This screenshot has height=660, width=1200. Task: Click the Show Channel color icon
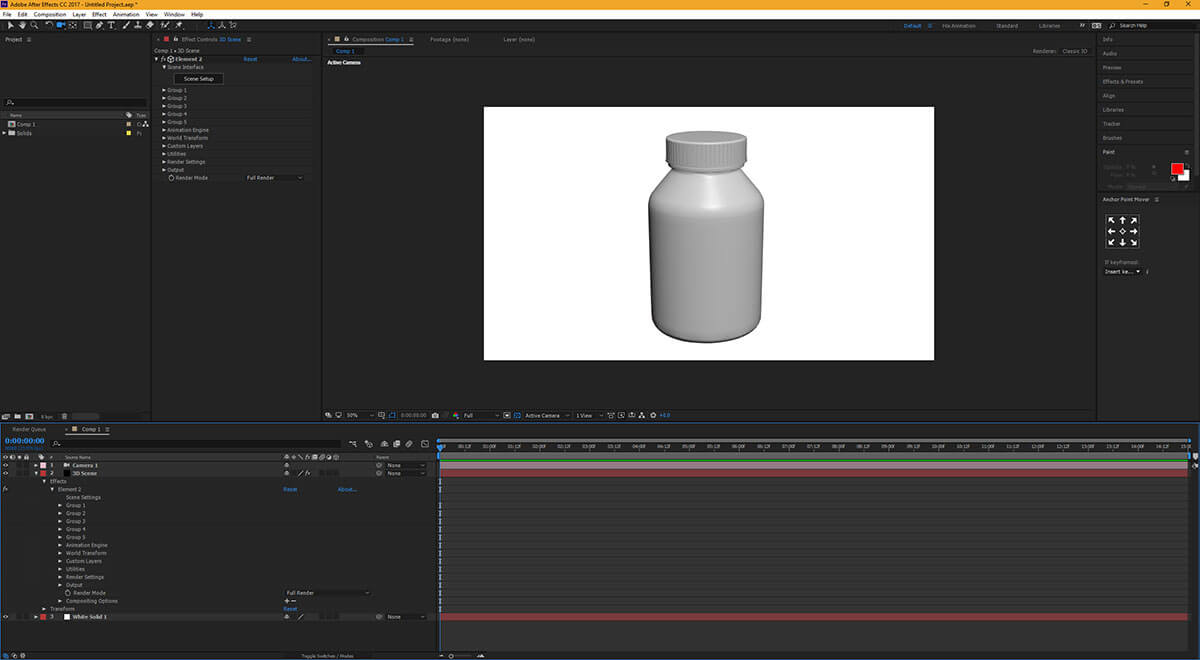pos(456,415)
